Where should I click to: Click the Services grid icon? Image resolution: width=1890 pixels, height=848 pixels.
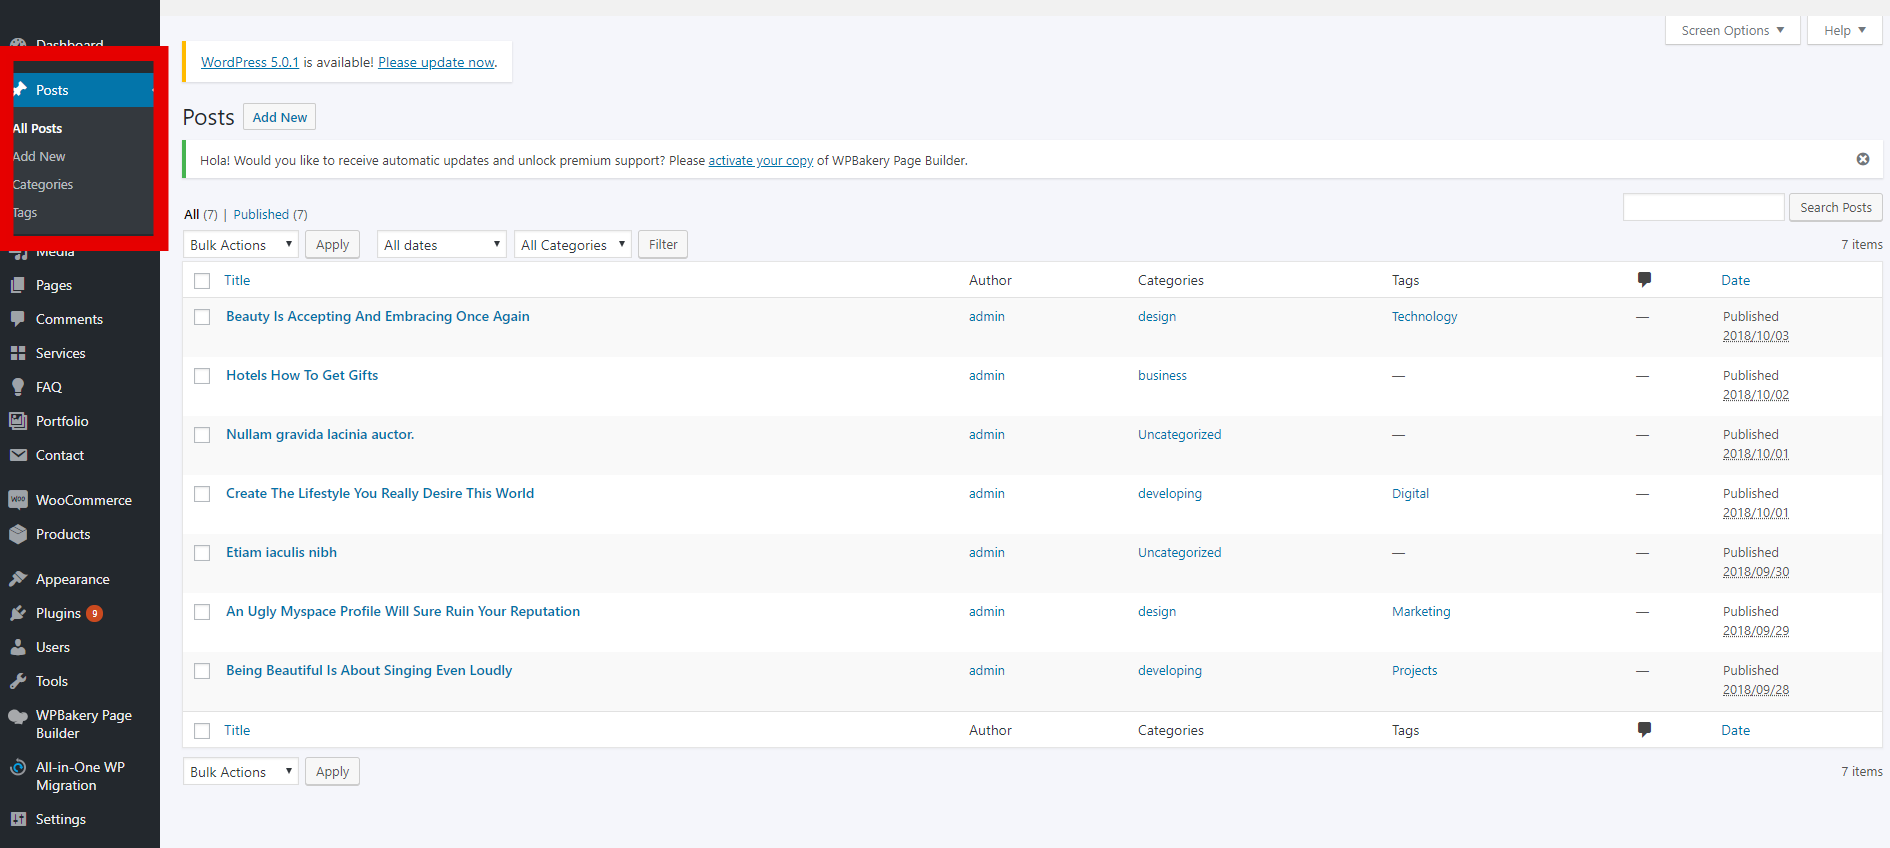click(18, 353)
